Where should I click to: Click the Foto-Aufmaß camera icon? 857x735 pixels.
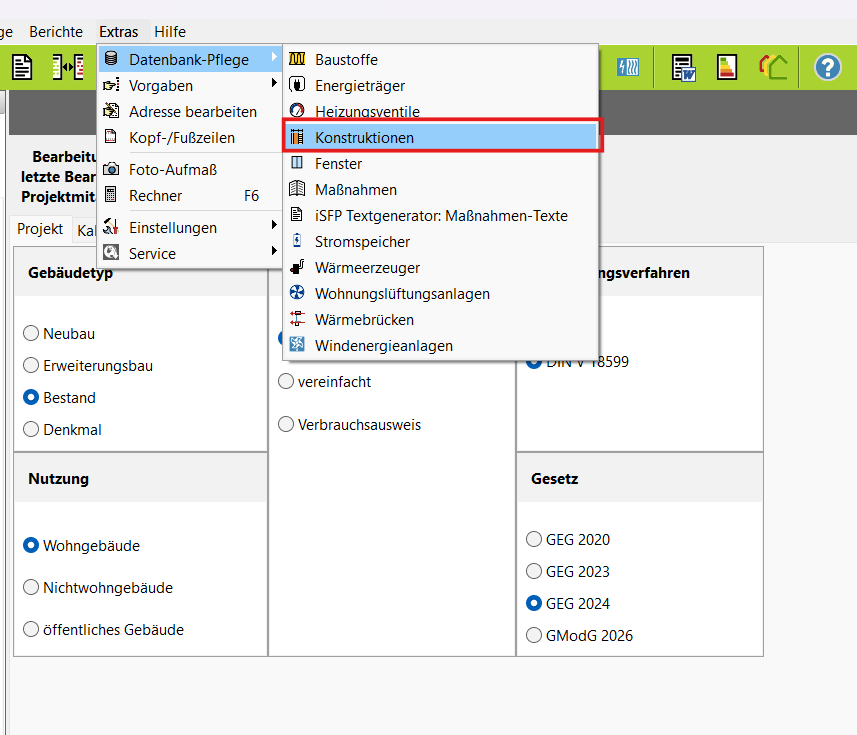click(x=111, y=168)
